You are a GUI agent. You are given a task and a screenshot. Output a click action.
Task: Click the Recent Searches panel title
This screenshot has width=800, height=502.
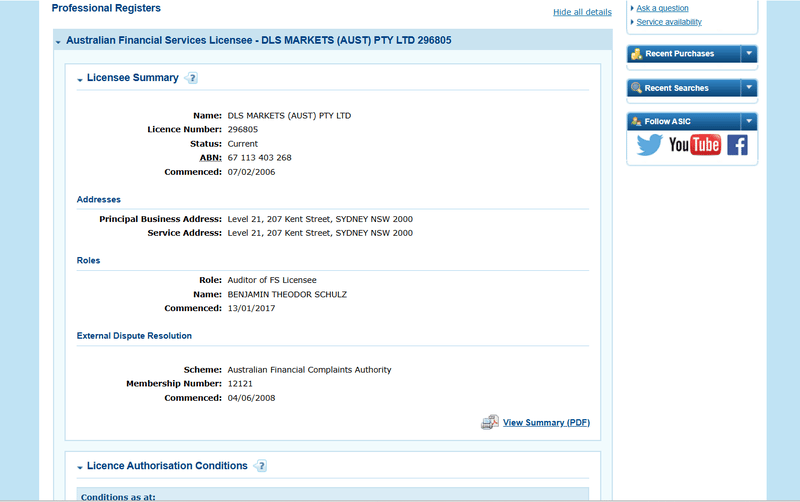(677, 88)
